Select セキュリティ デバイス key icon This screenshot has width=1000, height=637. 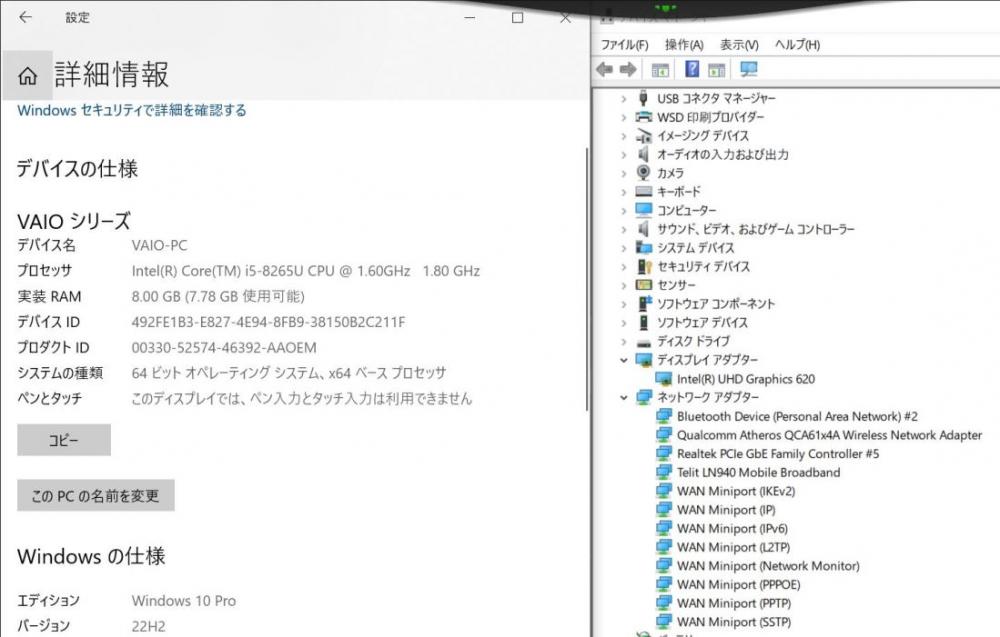(644, 266)
